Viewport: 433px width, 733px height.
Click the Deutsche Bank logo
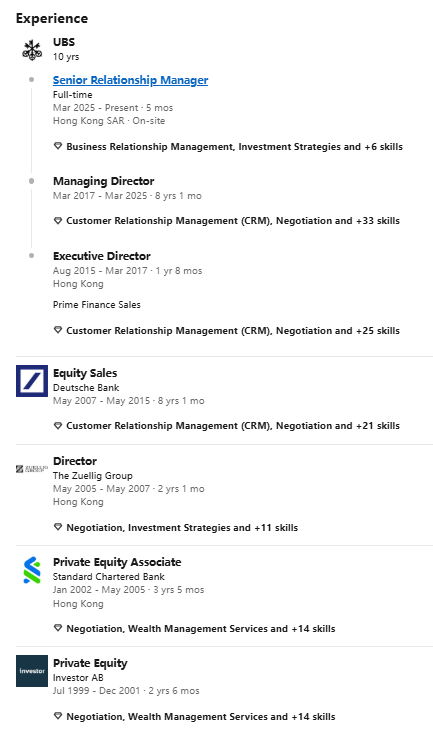[32, 381]
